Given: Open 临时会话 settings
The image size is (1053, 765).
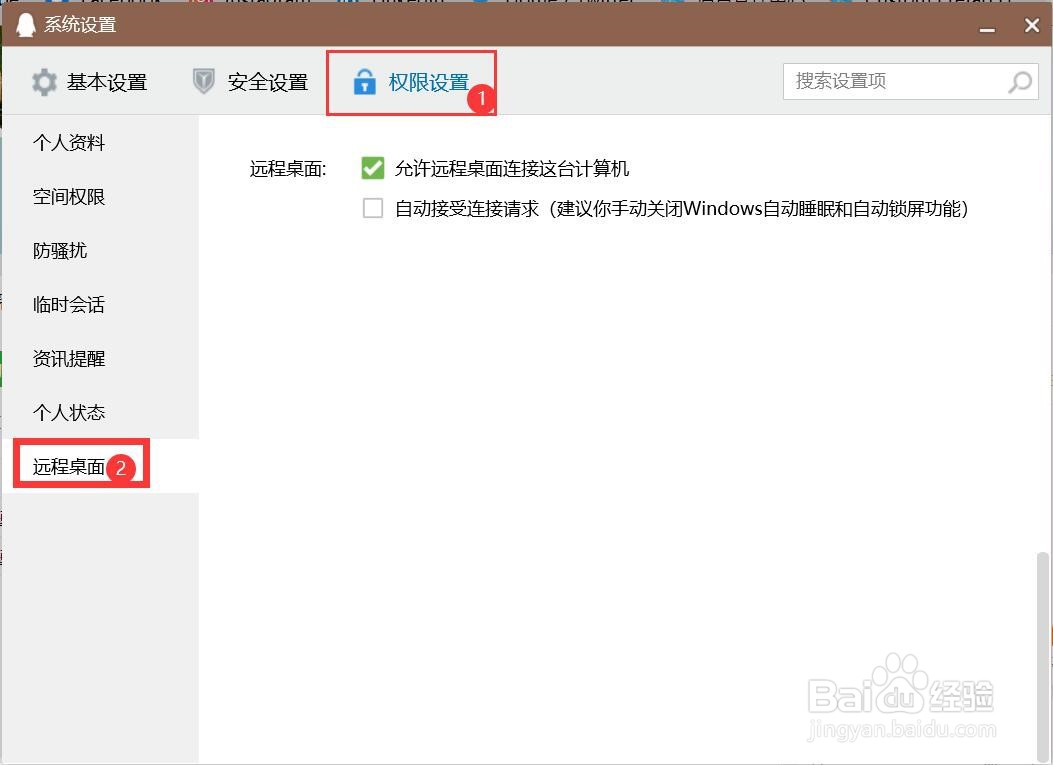Looking at the screenshot, I should (x=68, y=304).
